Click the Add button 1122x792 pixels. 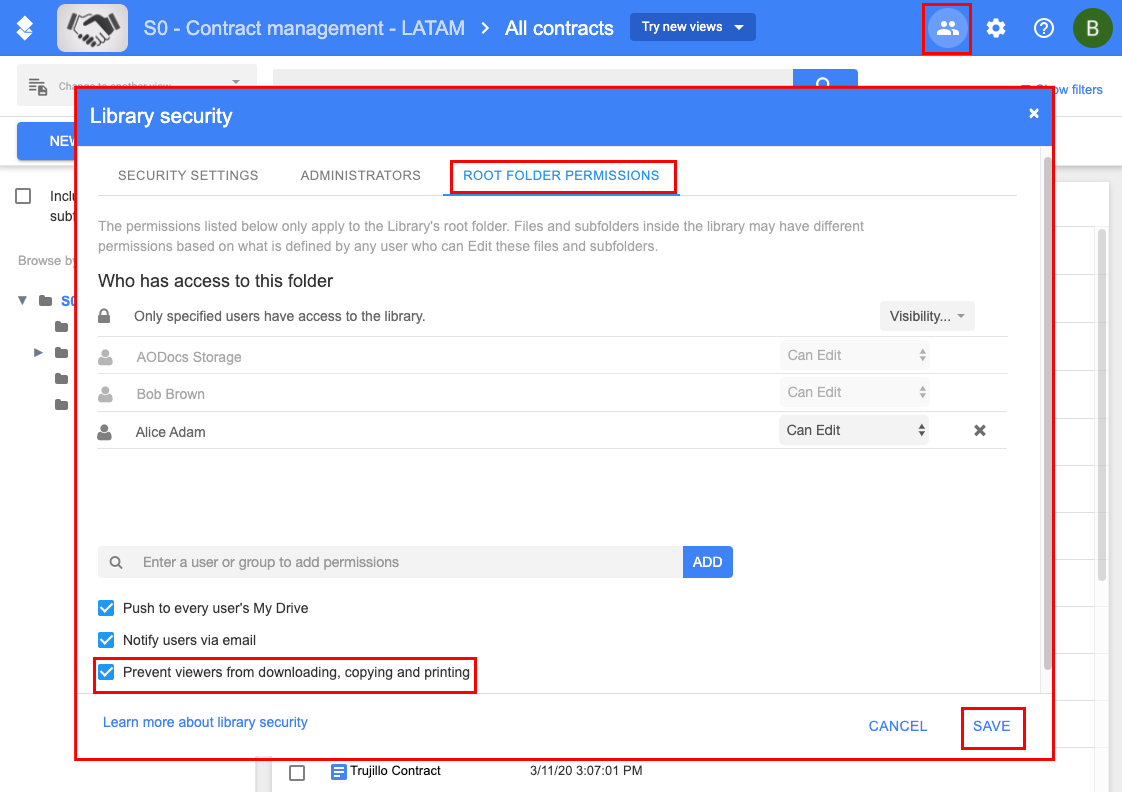tap(707, 562)
